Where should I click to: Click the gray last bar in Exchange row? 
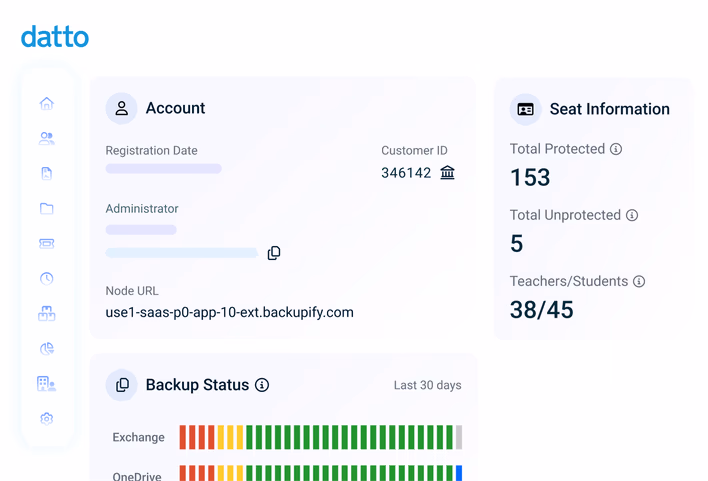pos(459,437)
